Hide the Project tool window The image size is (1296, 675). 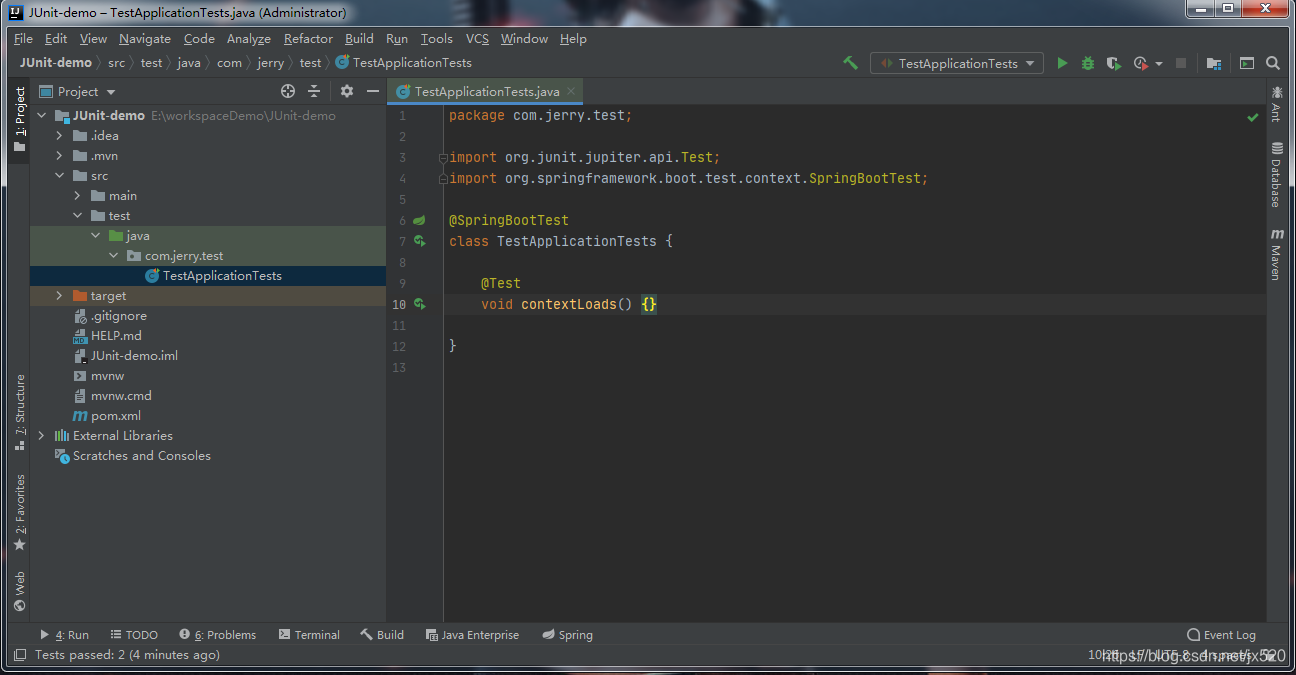(x=373, y=91)
